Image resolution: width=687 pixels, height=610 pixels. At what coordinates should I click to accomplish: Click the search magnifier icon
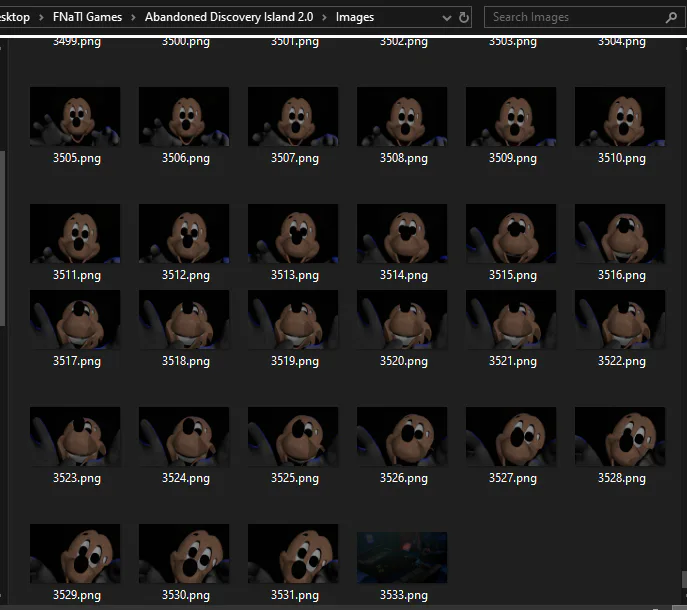671,18
